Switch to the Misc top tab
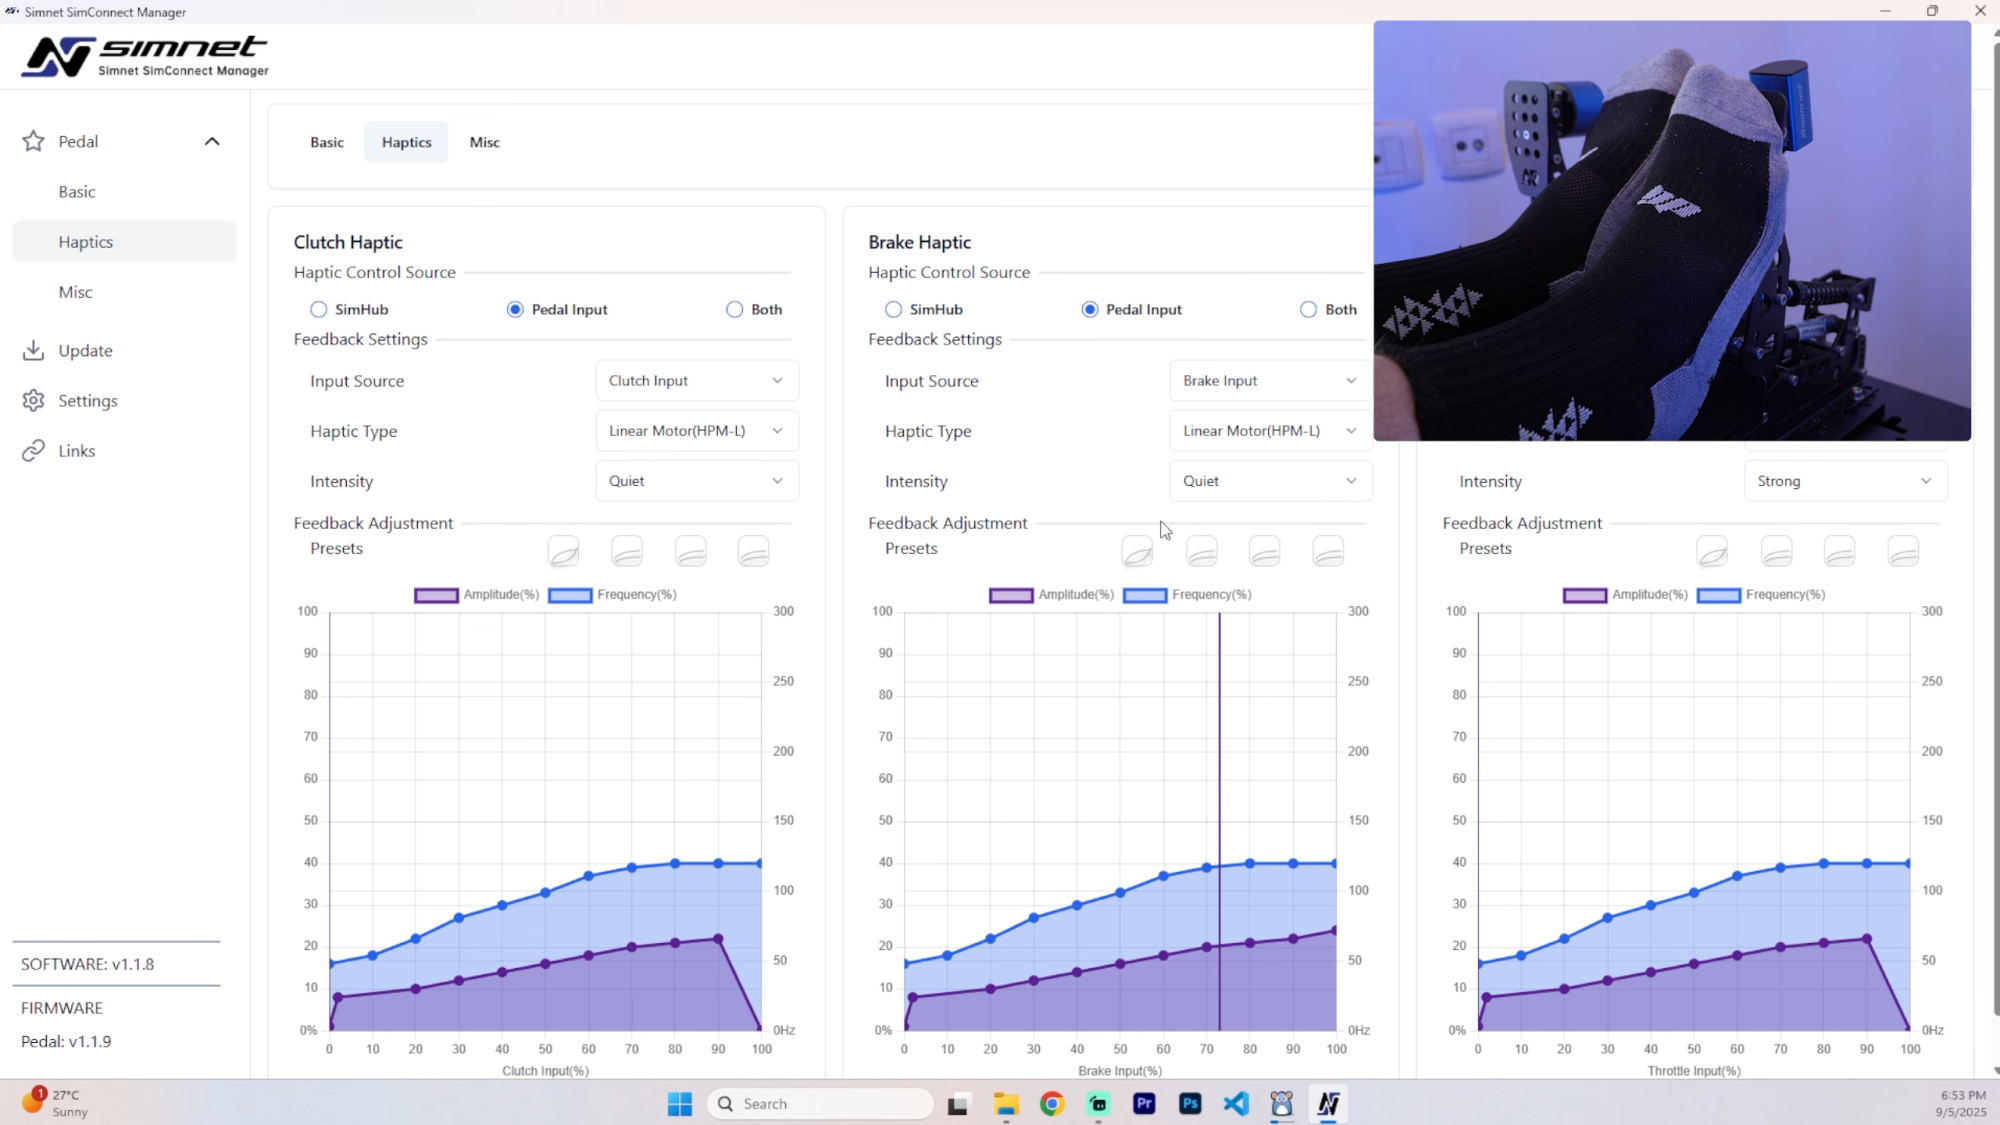This screenshot has height=1125, width=2000. coord(485,142)
